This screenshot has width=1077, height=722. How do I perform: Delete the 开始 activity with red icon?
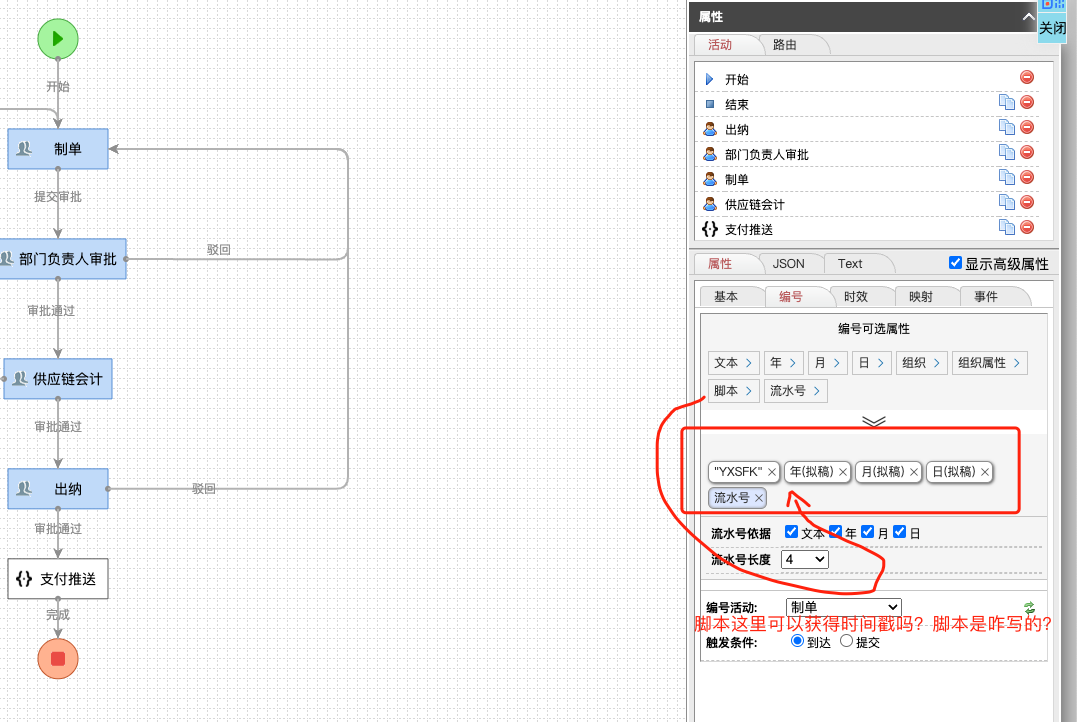click(x=1027, y=77)
